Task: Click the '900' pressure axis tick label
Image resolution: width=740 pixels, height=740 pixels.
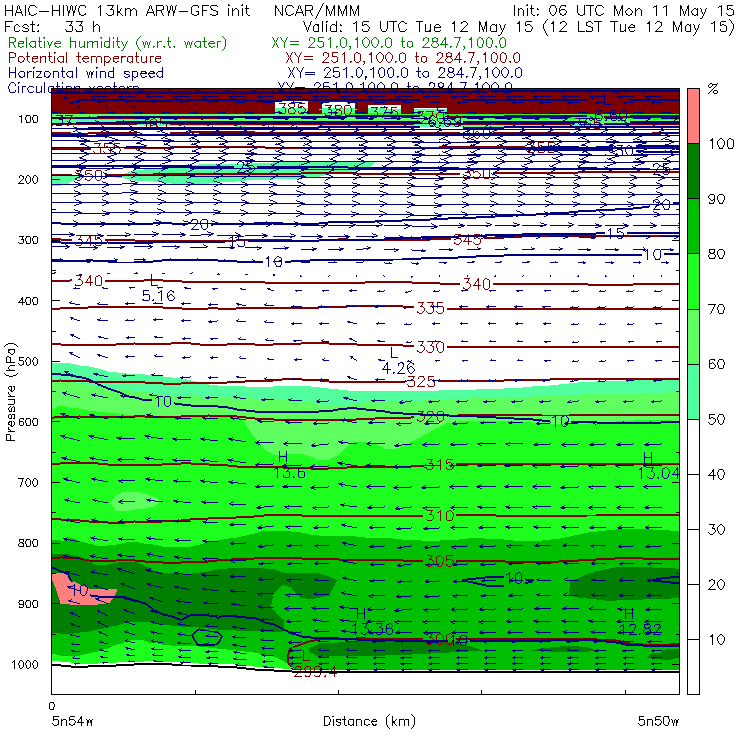Action: click(x=28, y=604)
